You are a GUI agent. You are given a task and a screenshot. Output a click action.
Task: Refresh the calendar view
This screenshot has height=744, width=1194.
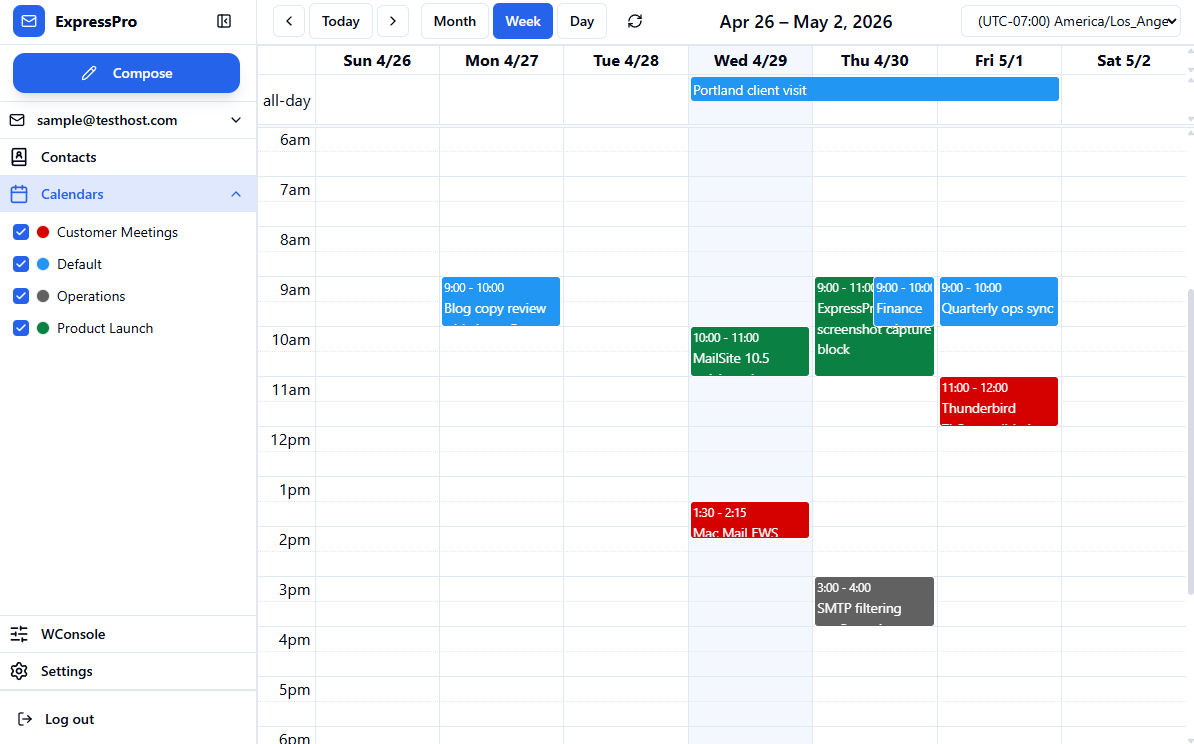pos(635,21)
